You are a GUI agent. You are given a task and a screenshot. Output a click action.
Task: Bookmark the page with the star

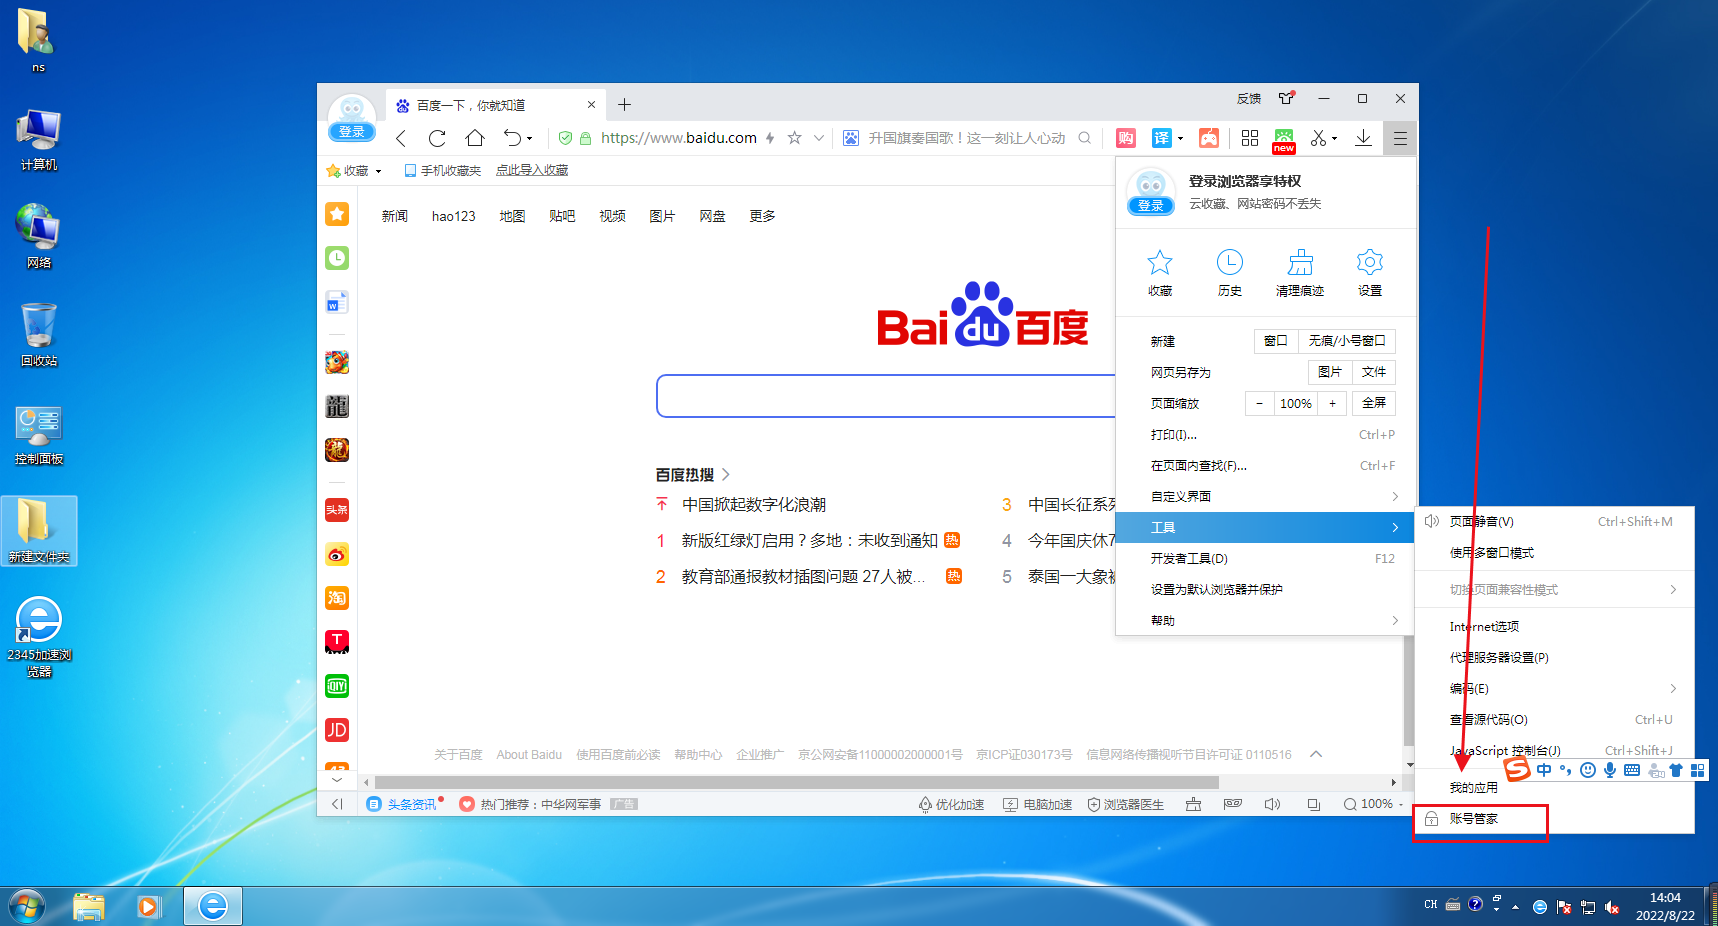(794, 138)
